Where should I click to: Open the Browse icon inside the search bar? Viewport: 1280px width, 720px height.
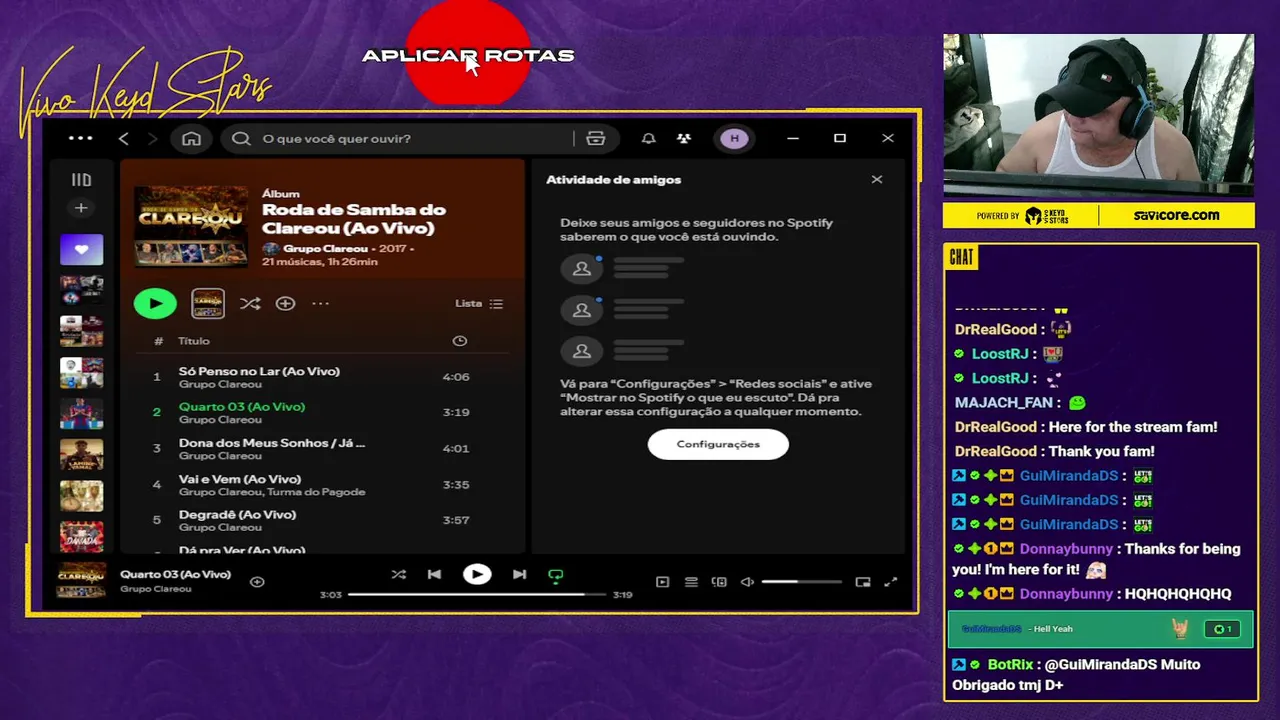point(596,138)
